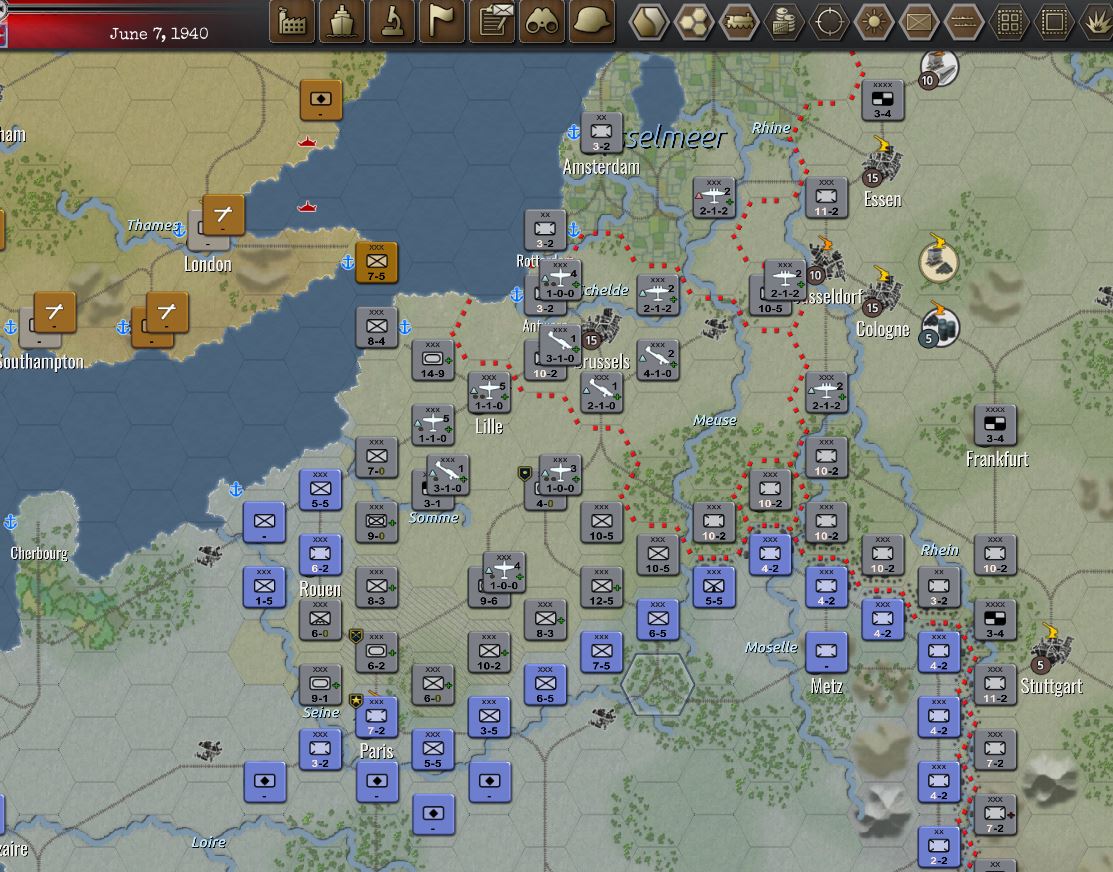Select the German 14-9 tank unit
The height and width of the screenshot is (872, 1113).
coord(432,359)
